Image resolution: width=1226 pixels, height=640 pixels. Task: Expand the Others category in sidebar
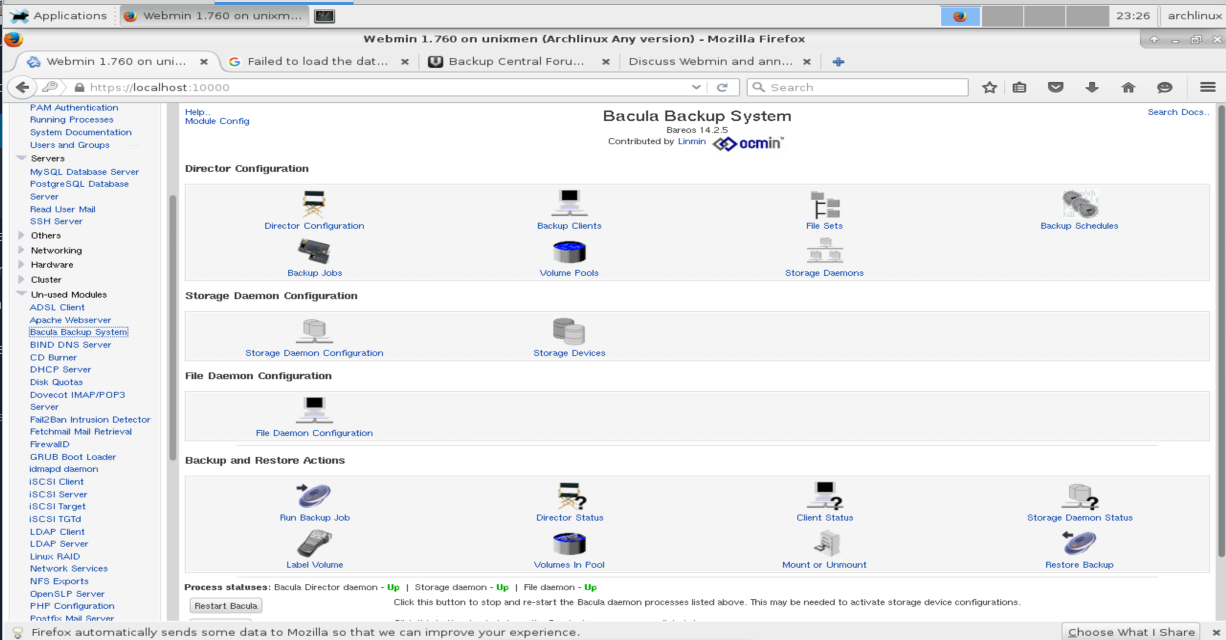click(22, 235)
